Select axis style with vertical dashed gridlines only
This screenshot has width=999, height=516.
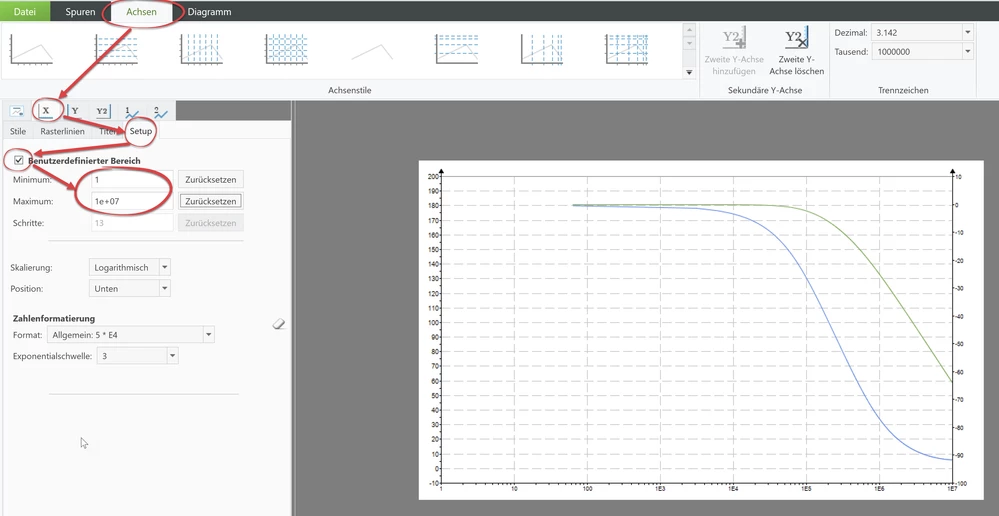202,50
